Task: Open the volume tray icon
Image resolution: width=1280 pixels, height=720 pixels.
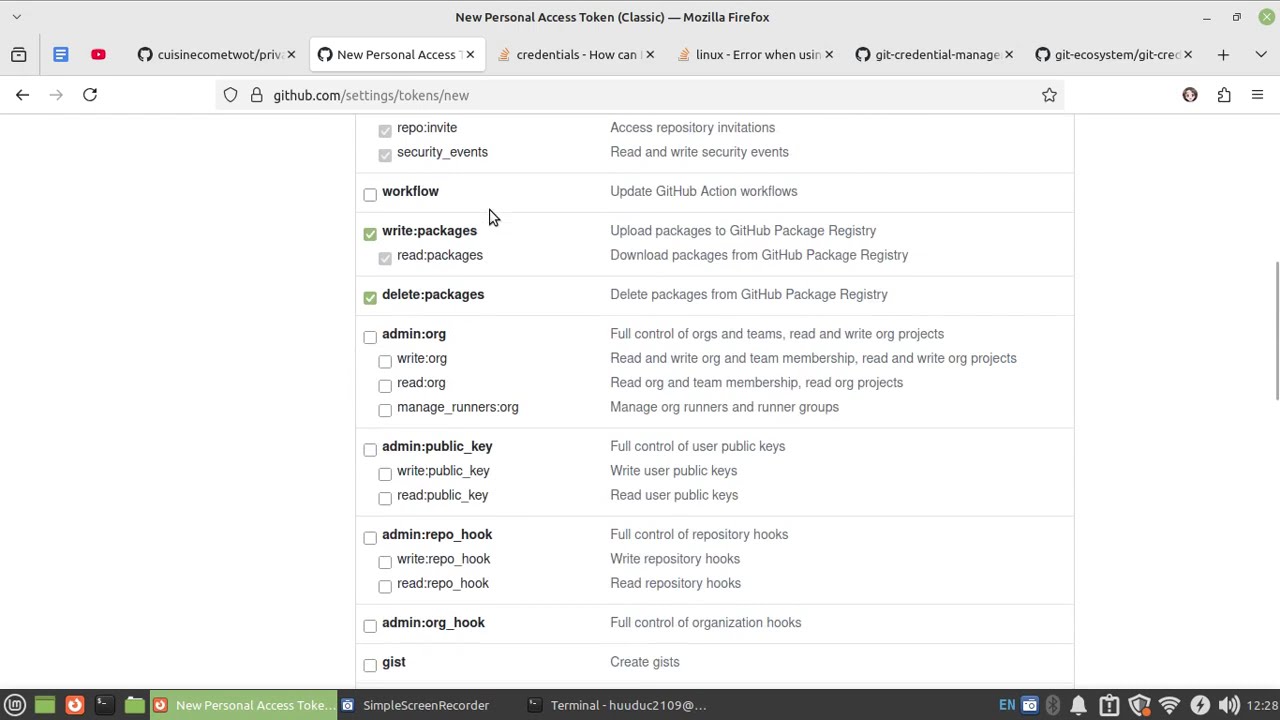Action: click(x=1229, y=705)
